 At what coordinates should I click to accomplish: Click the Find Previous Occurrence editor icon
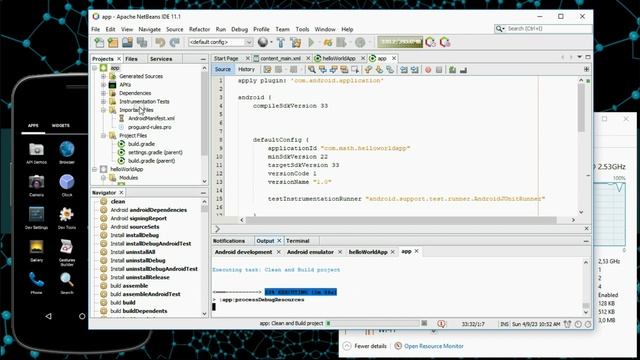coord(323,70)
